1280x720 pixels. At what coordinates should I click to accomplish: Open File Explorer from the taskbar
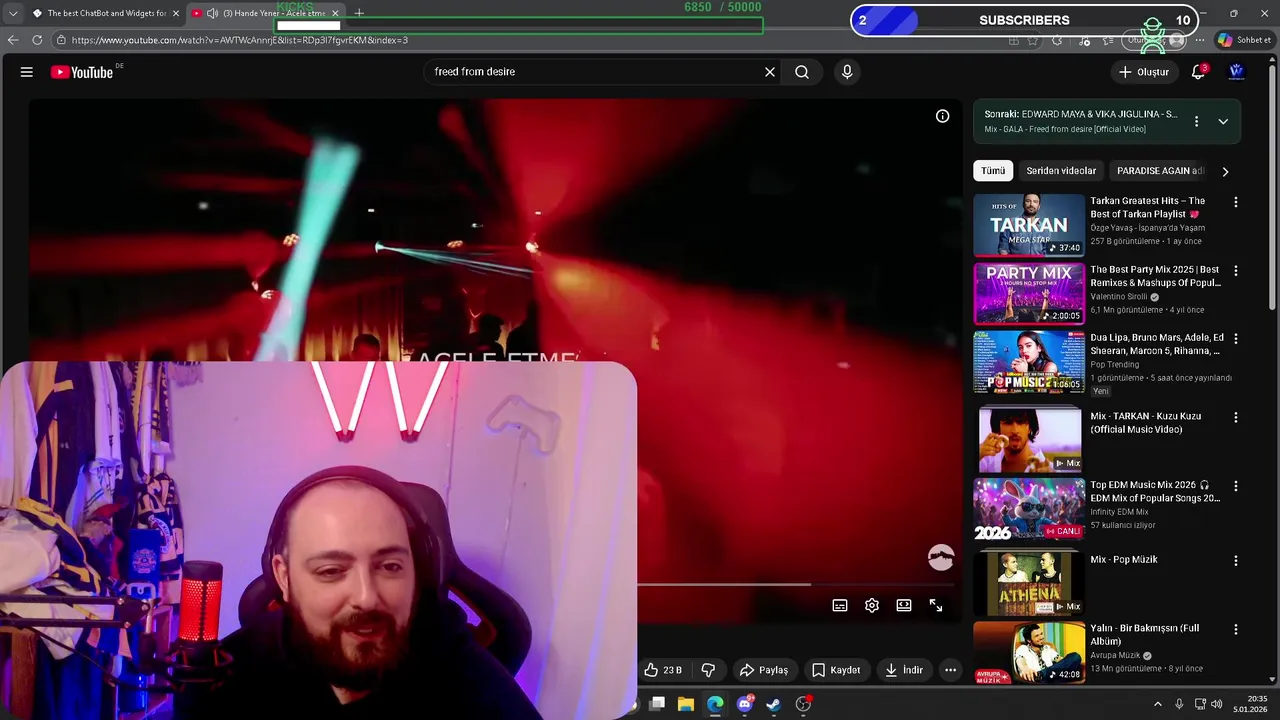[x=686, y=704]
